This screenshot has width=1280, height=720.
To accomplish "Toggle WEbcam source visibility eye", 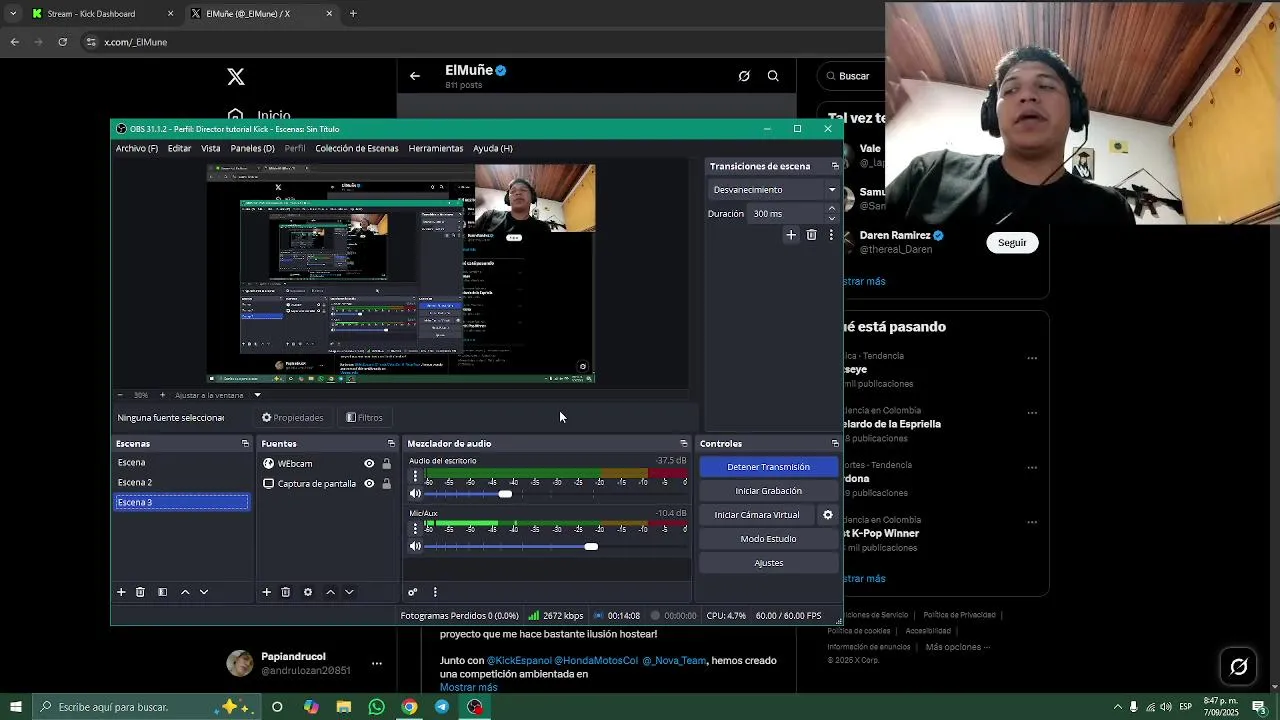I will (369, 464).
